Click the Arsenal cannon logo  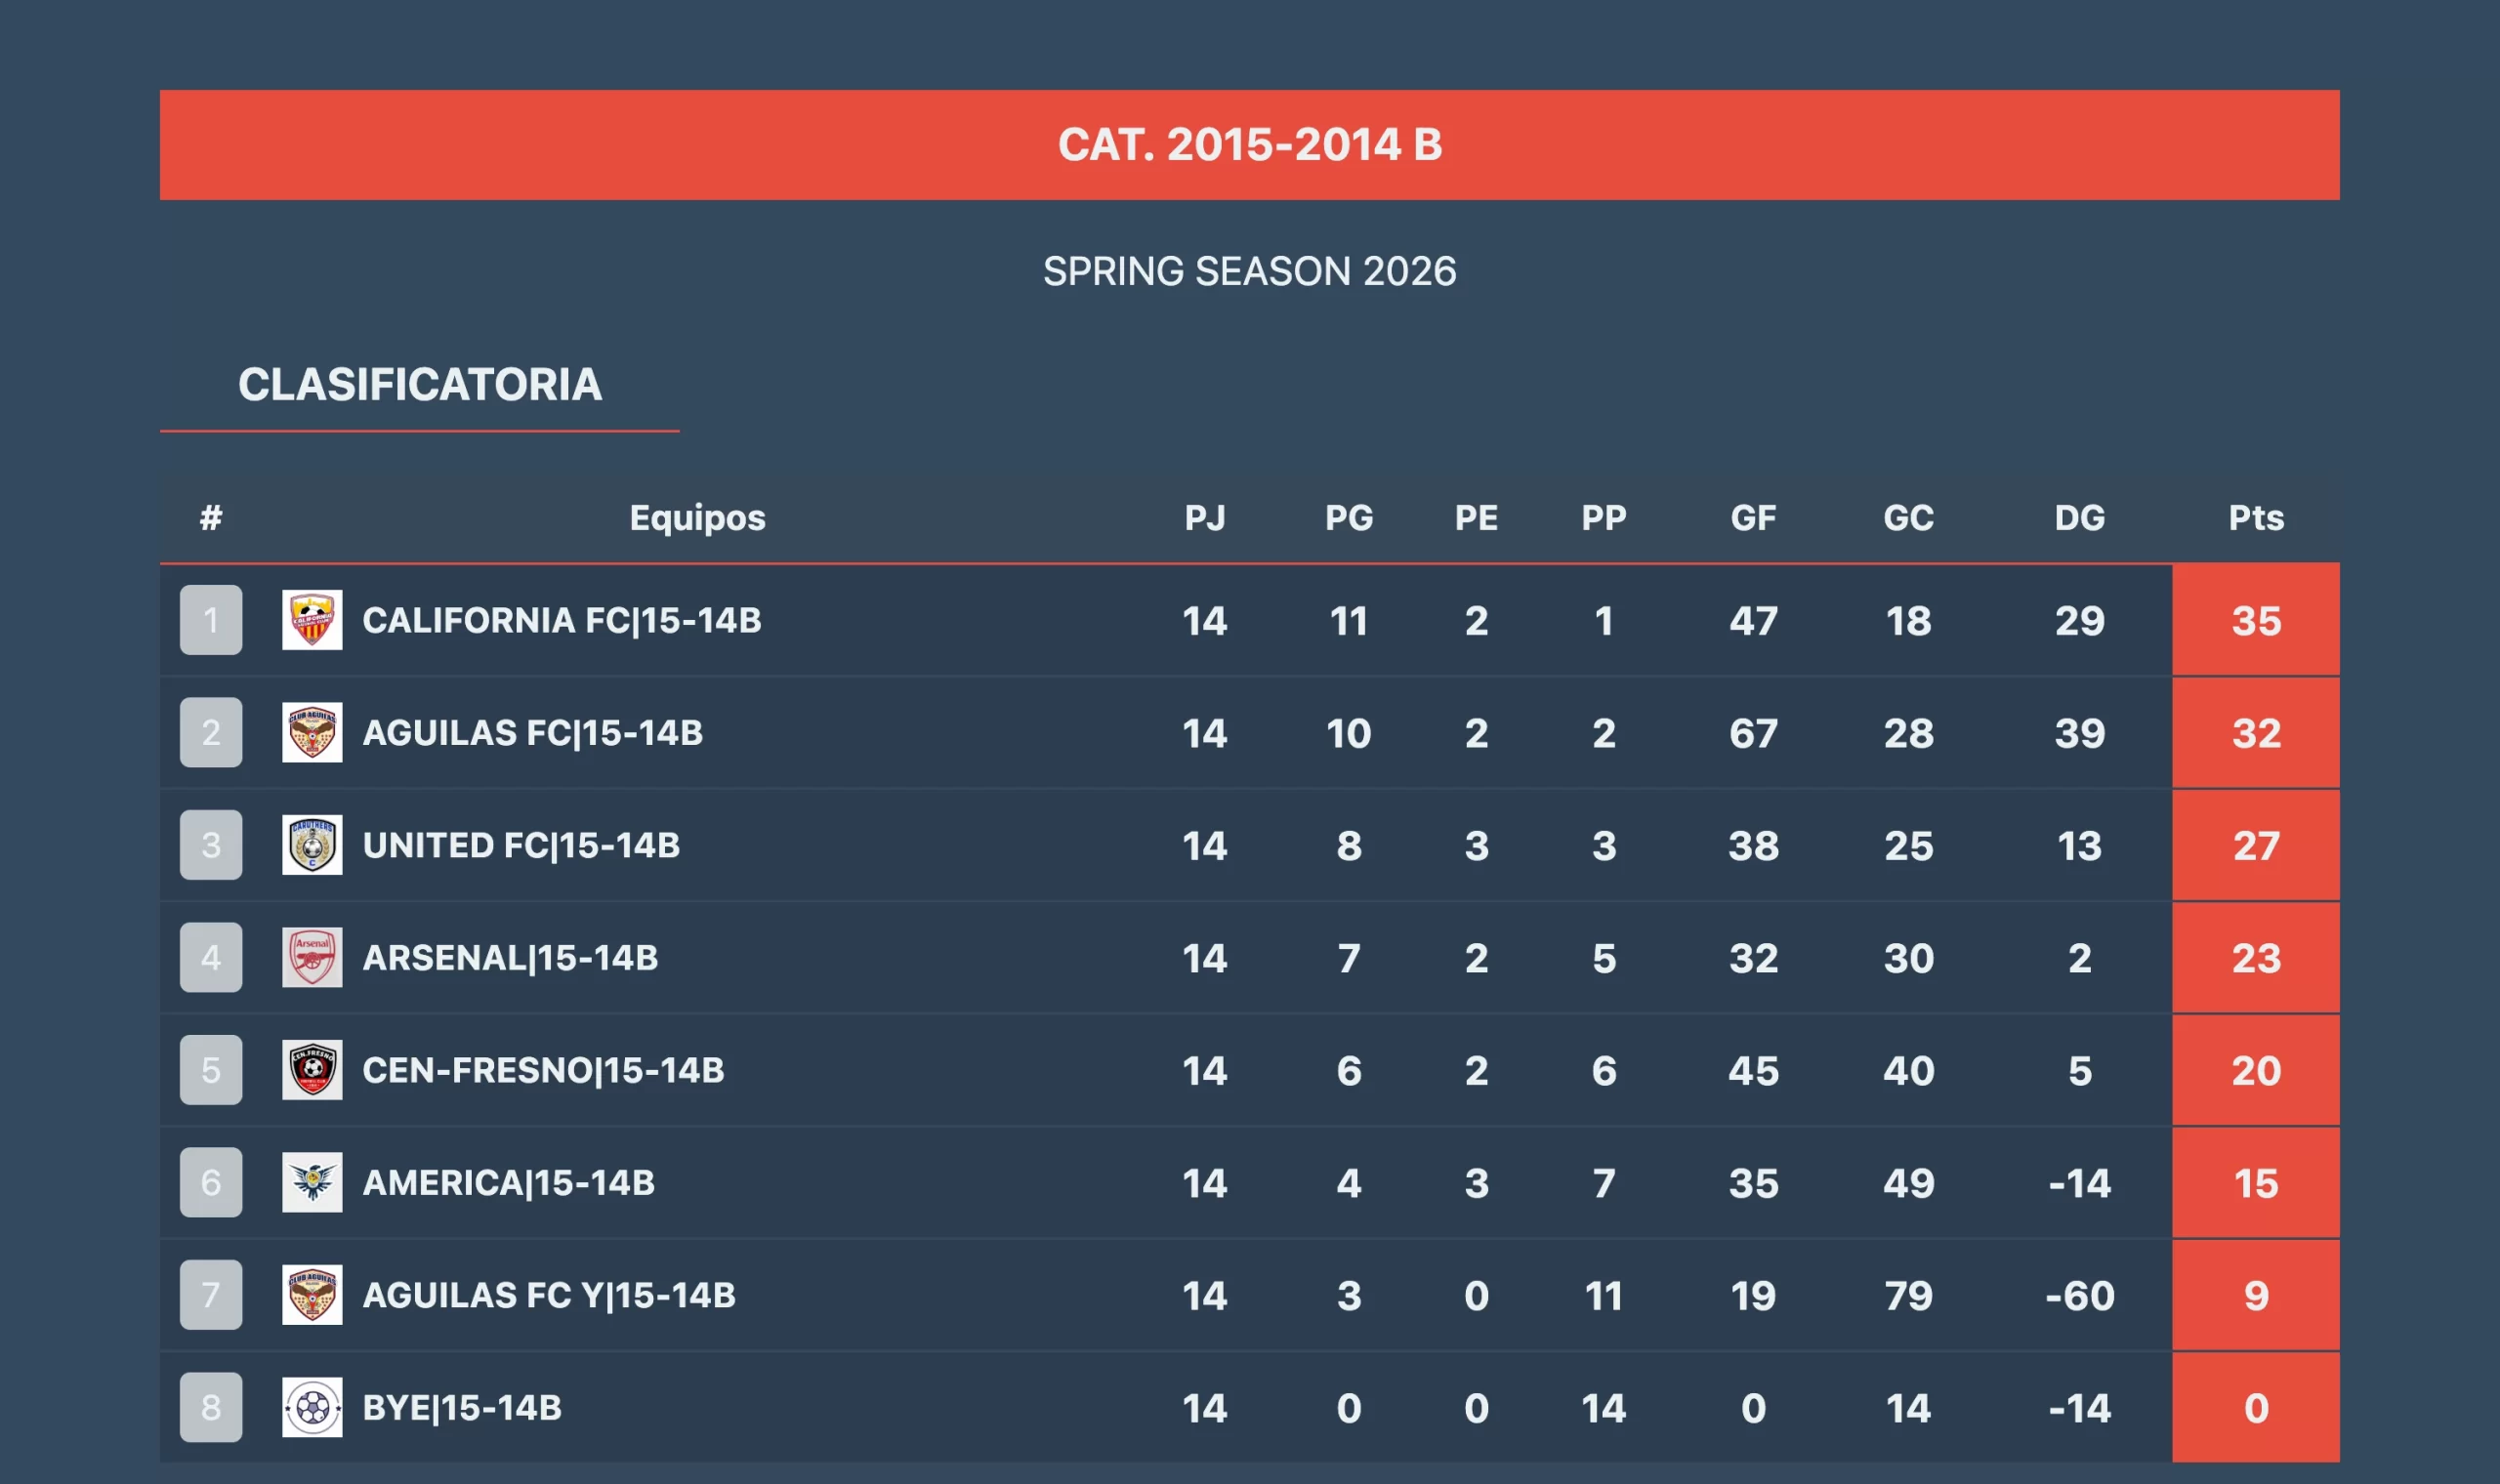click(x=310, y=958)
